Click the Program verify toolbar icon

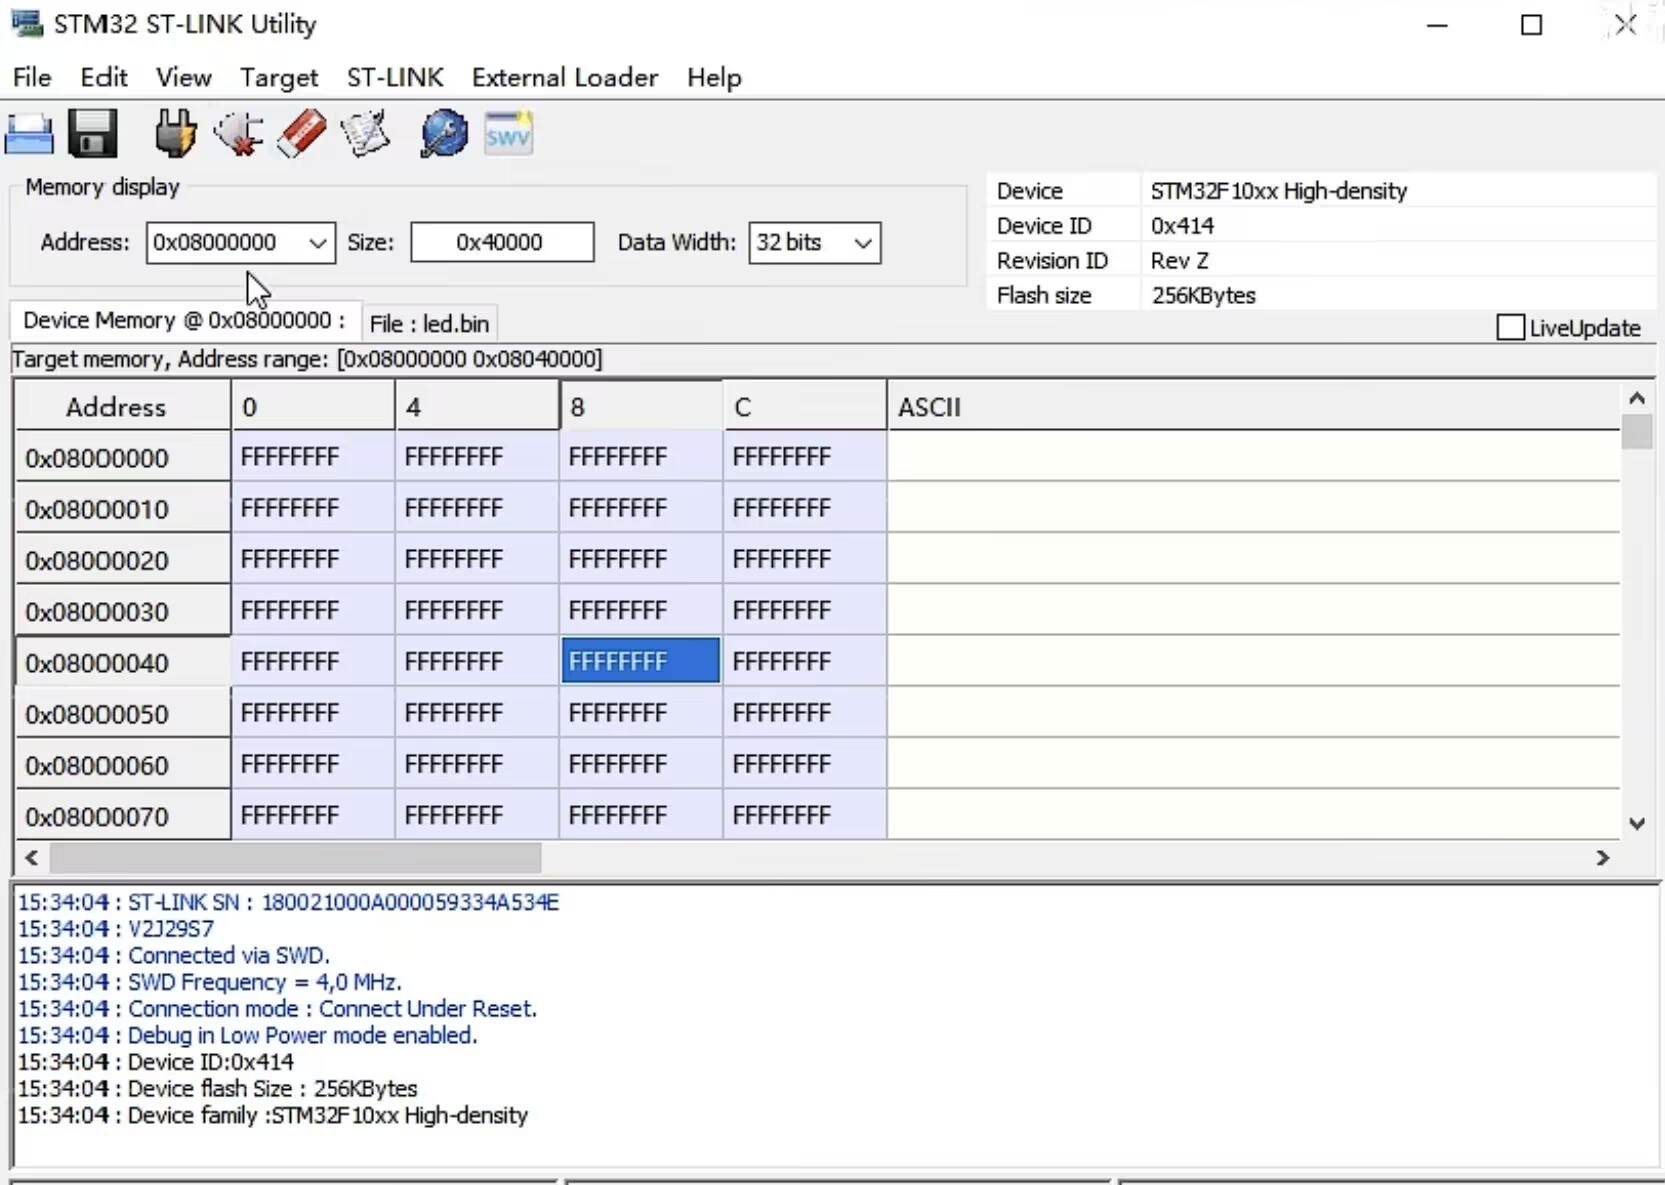[x=365, y=134]
